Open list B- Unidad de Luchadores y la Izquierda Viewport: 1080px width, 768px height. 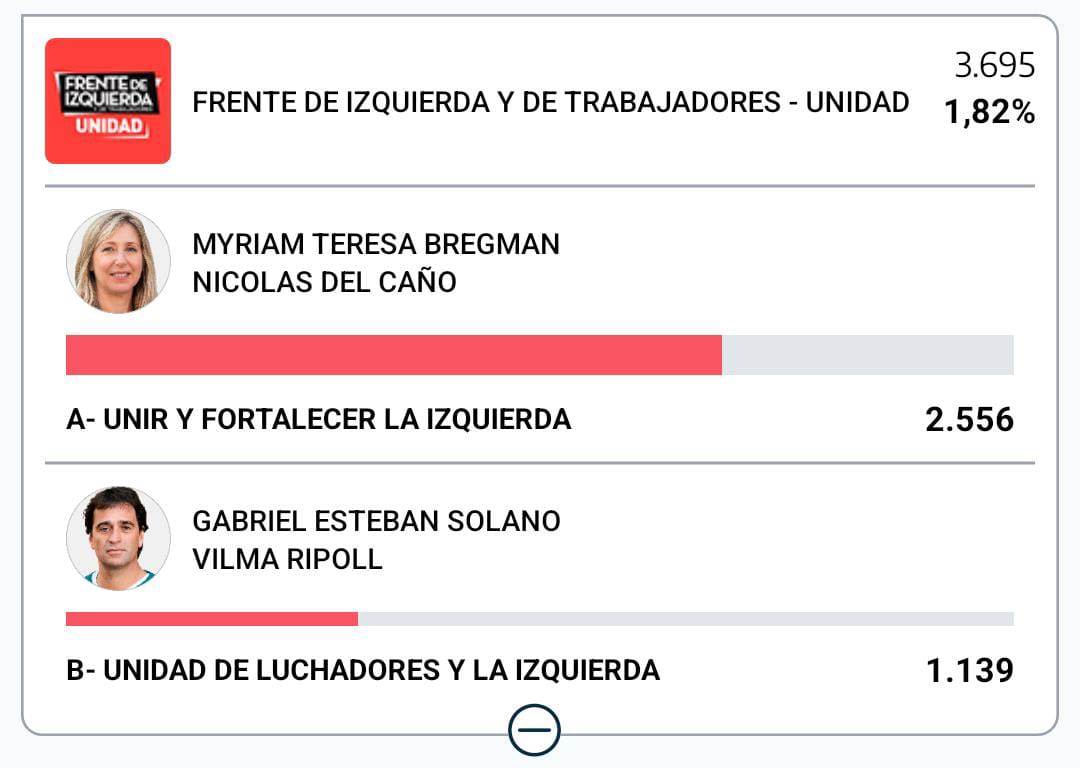click(x=362, y=670)
